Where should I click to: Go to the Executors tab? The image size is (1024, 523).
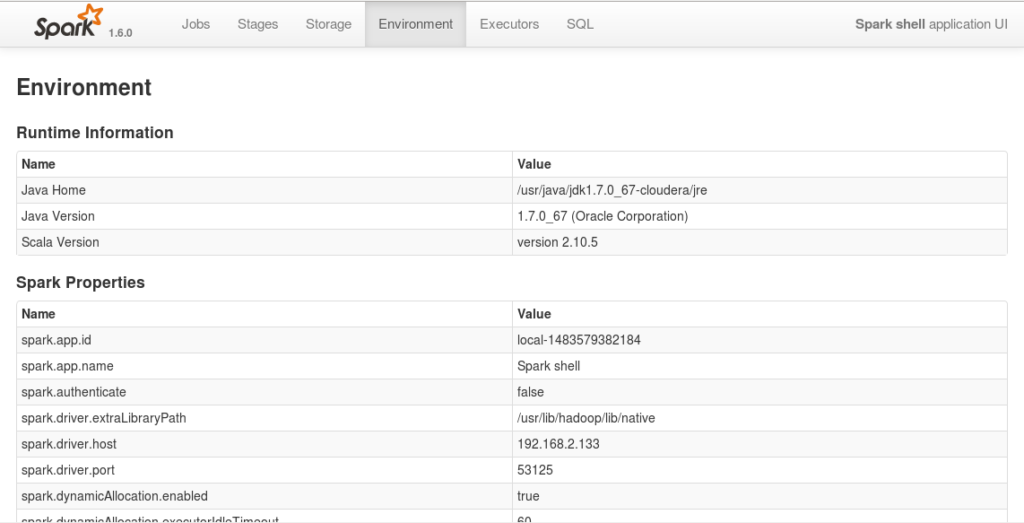pos(509,24)
